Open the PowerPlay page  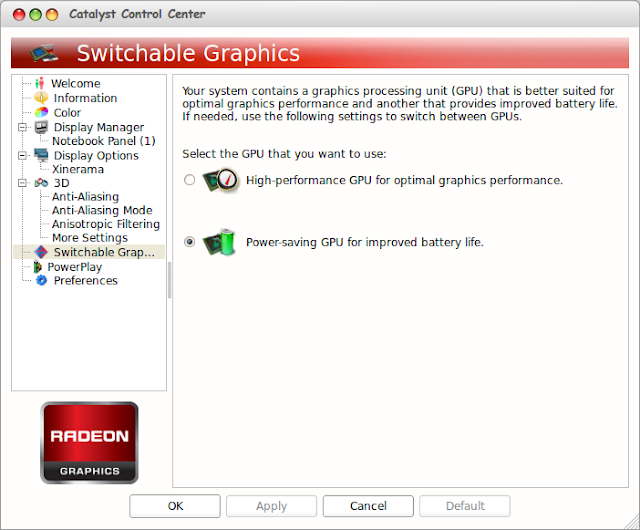[x=75, y=267]
